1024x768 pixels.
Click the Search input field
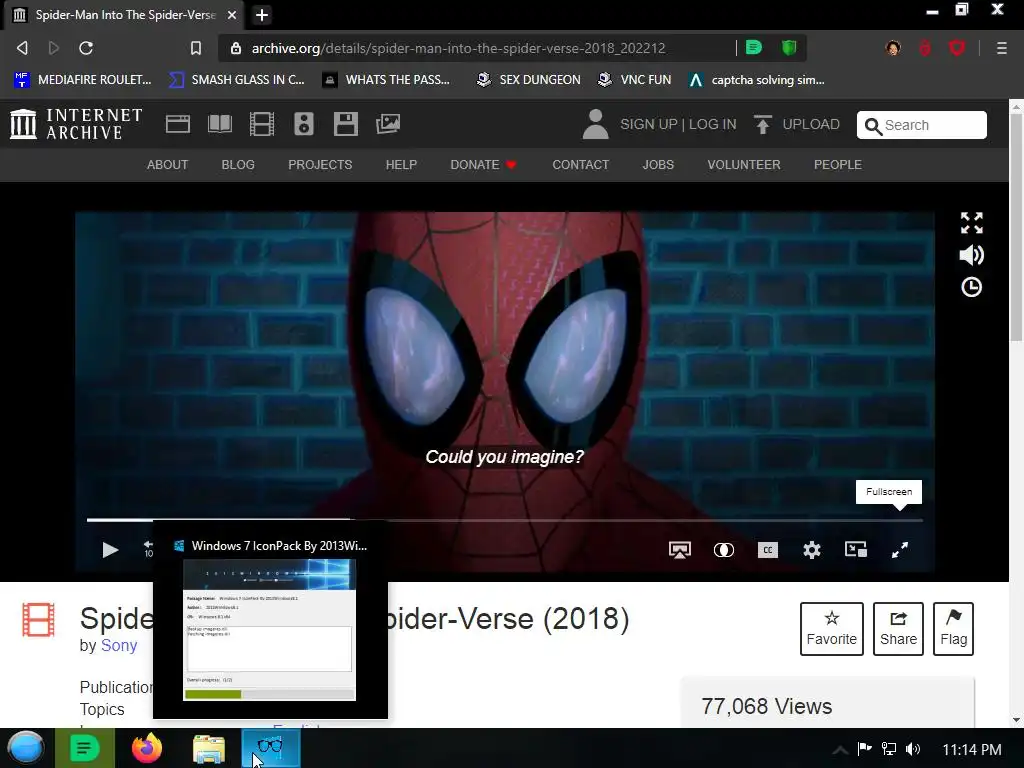(921, 125)
